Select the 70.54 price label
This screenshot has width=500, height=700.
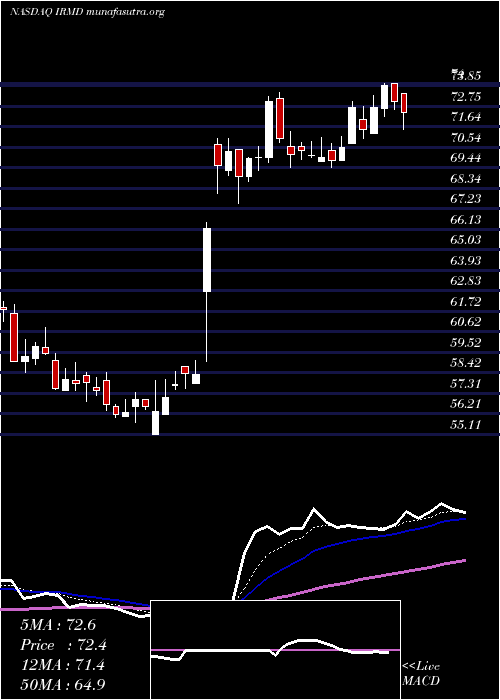466,137
